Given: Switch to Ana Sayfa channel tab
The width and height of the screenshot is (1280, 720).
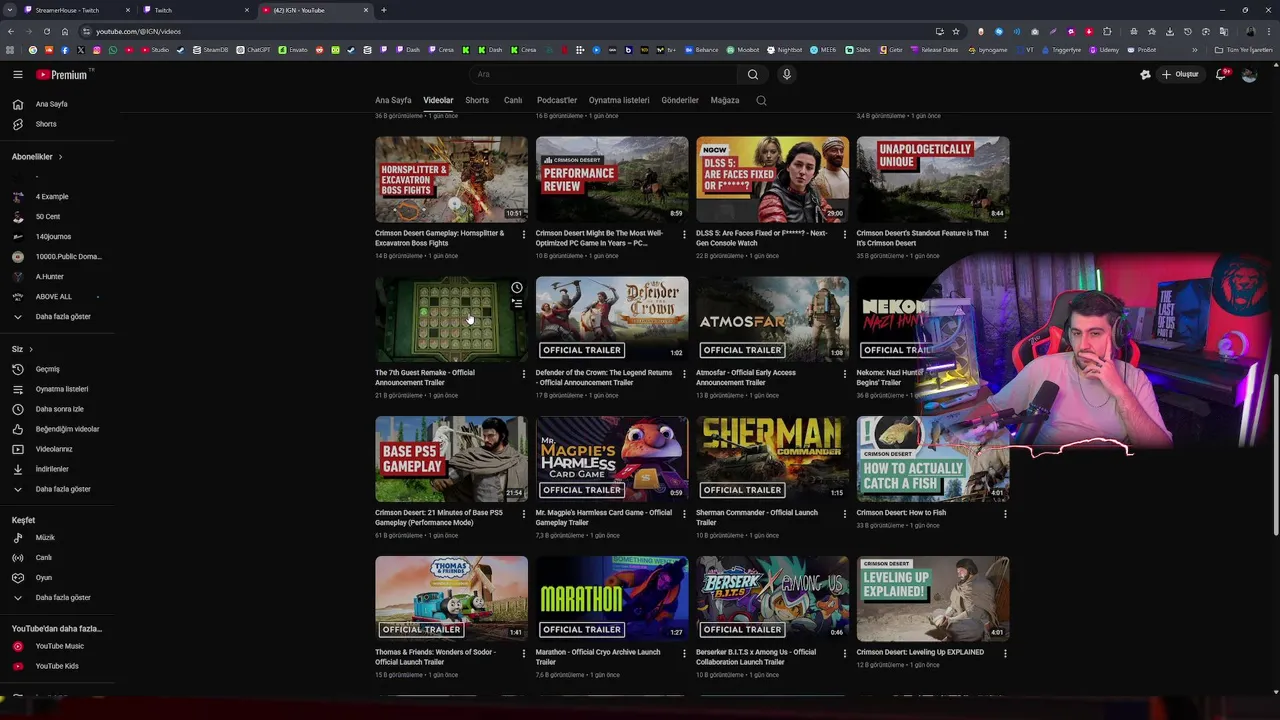Looking at the screenshot, I should tap(393, 100).
